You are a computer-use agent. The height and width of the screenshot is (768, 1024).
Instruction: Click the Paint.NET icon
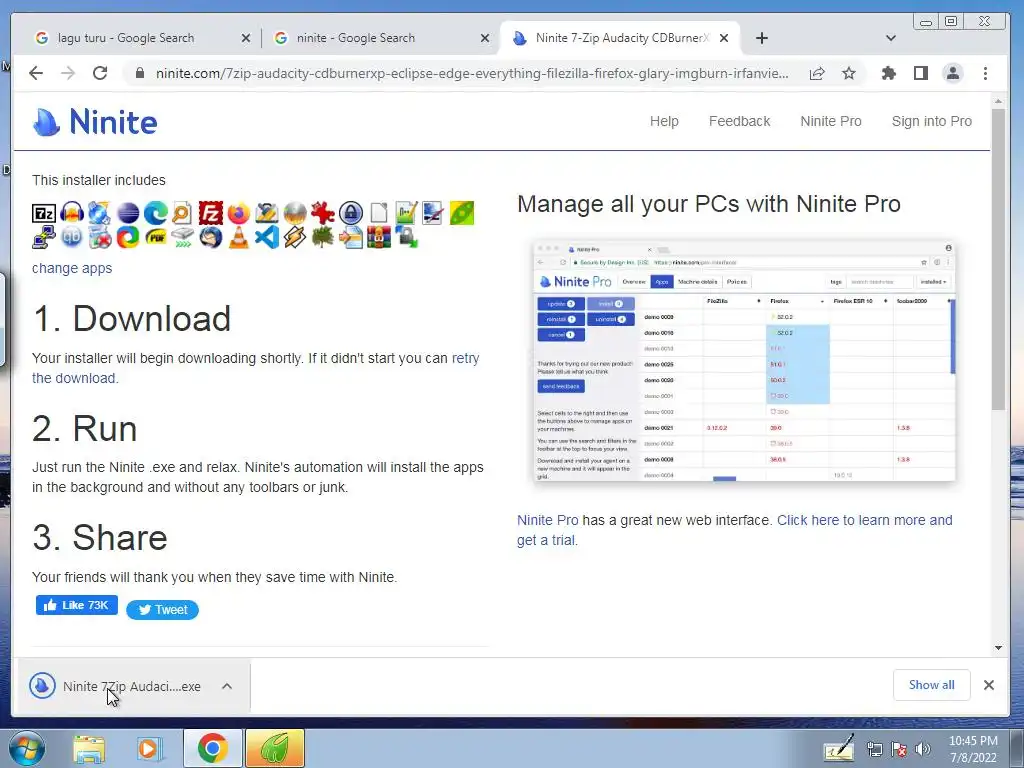click(x=434, y=213)
